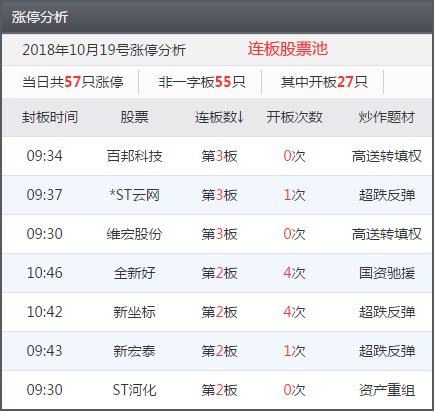The height and width of the screenshot is (411, 434).
Task: Open the 连板股票池 link
Action: (288, 49)
